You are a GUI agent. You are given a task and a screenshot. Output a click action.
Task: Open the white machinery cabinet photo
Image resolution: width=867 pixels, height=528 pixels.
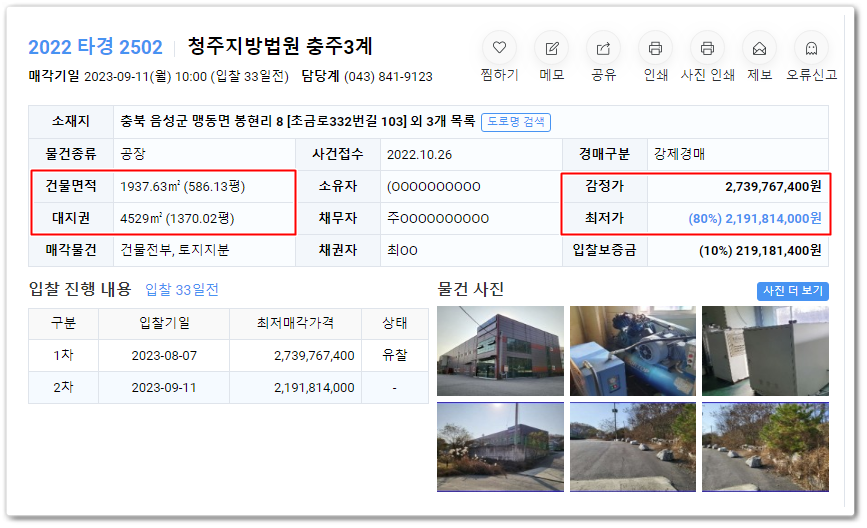pyautogui.click(x=765, y=351)
